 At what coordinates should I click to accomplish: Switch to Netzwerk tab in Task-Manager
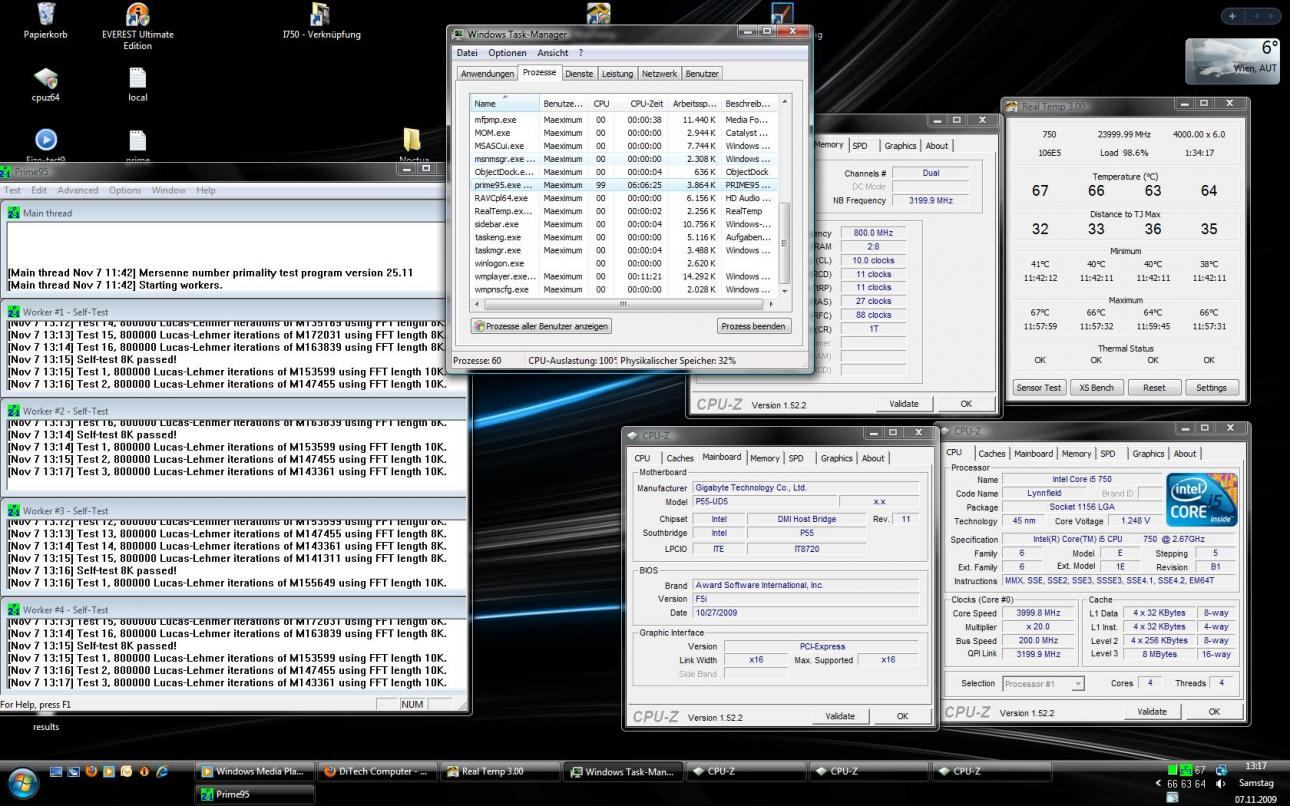click(x=659, y=74)
